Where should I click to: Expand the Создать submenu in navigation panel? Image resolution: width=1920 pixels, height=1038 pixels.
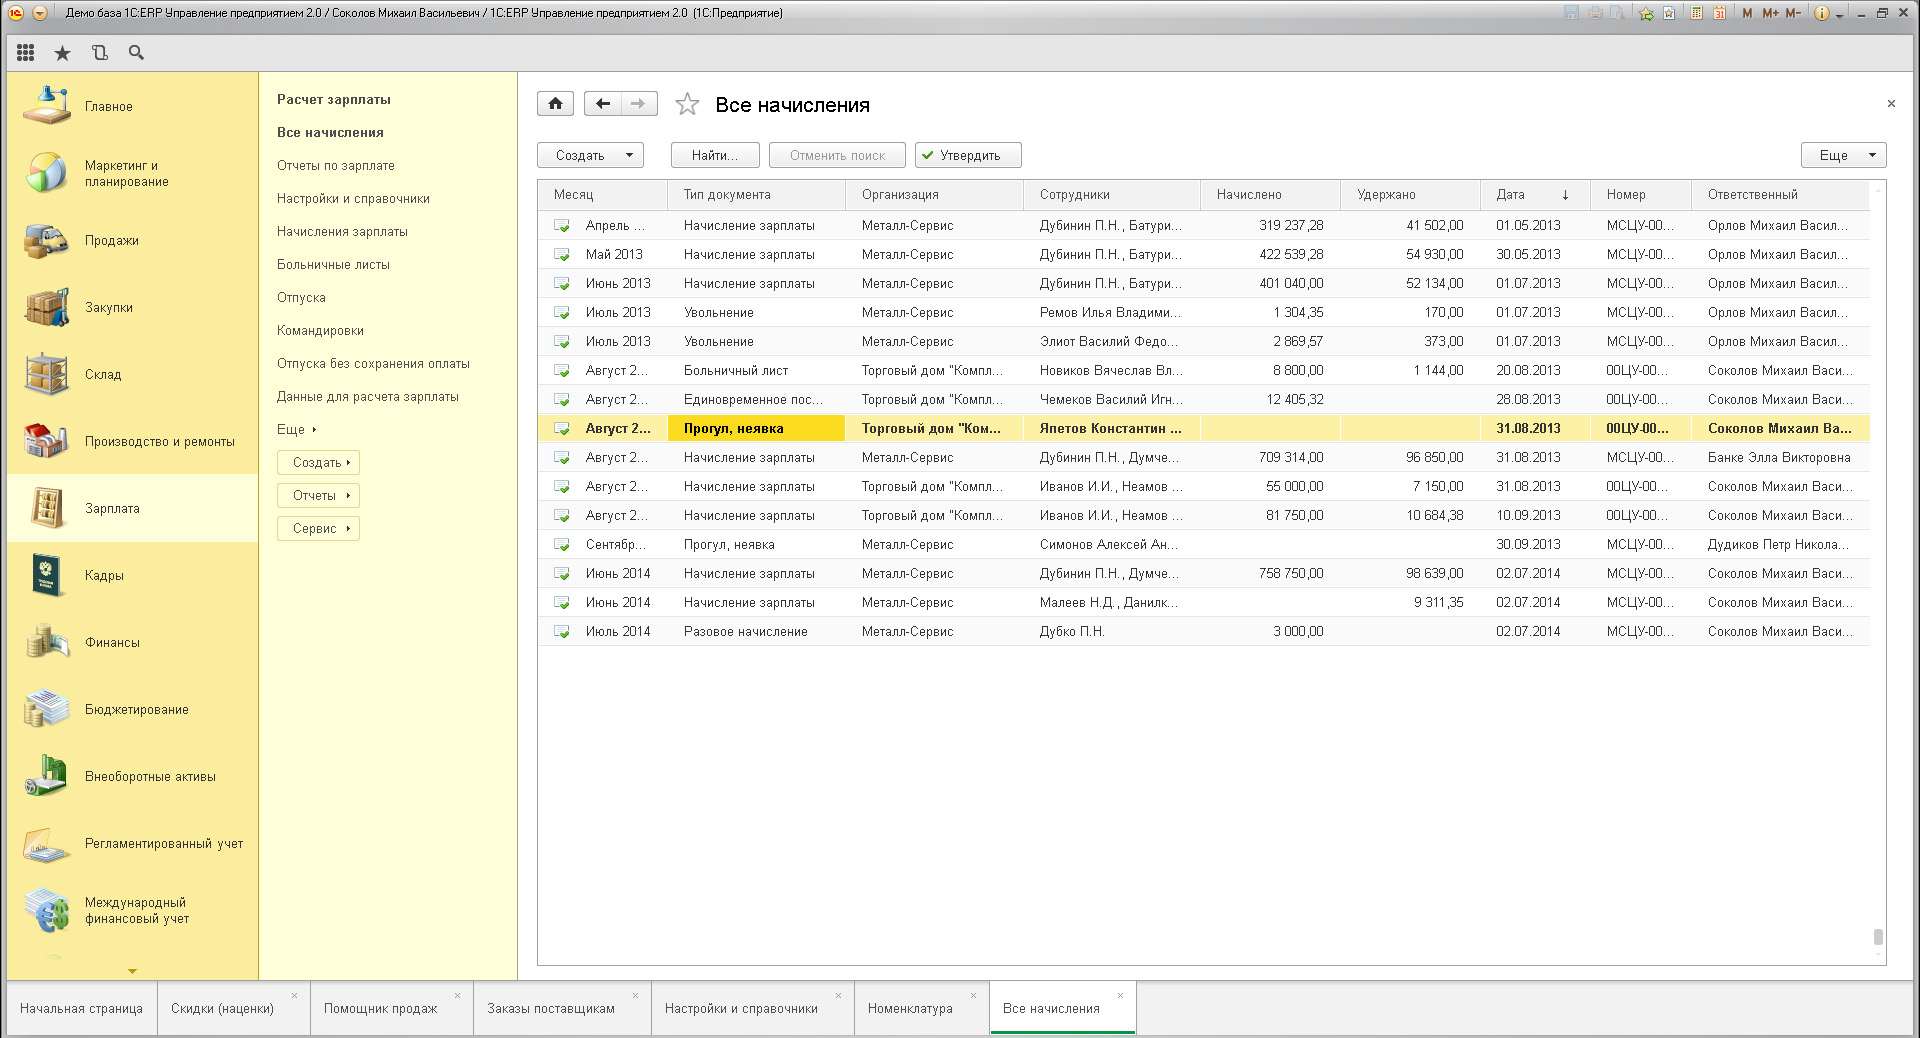[x=318, y=462]
